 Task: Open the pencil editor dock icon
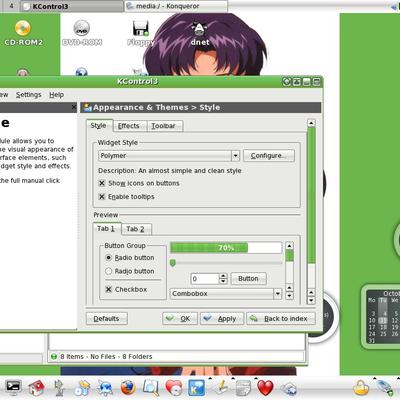pos(221,388)
